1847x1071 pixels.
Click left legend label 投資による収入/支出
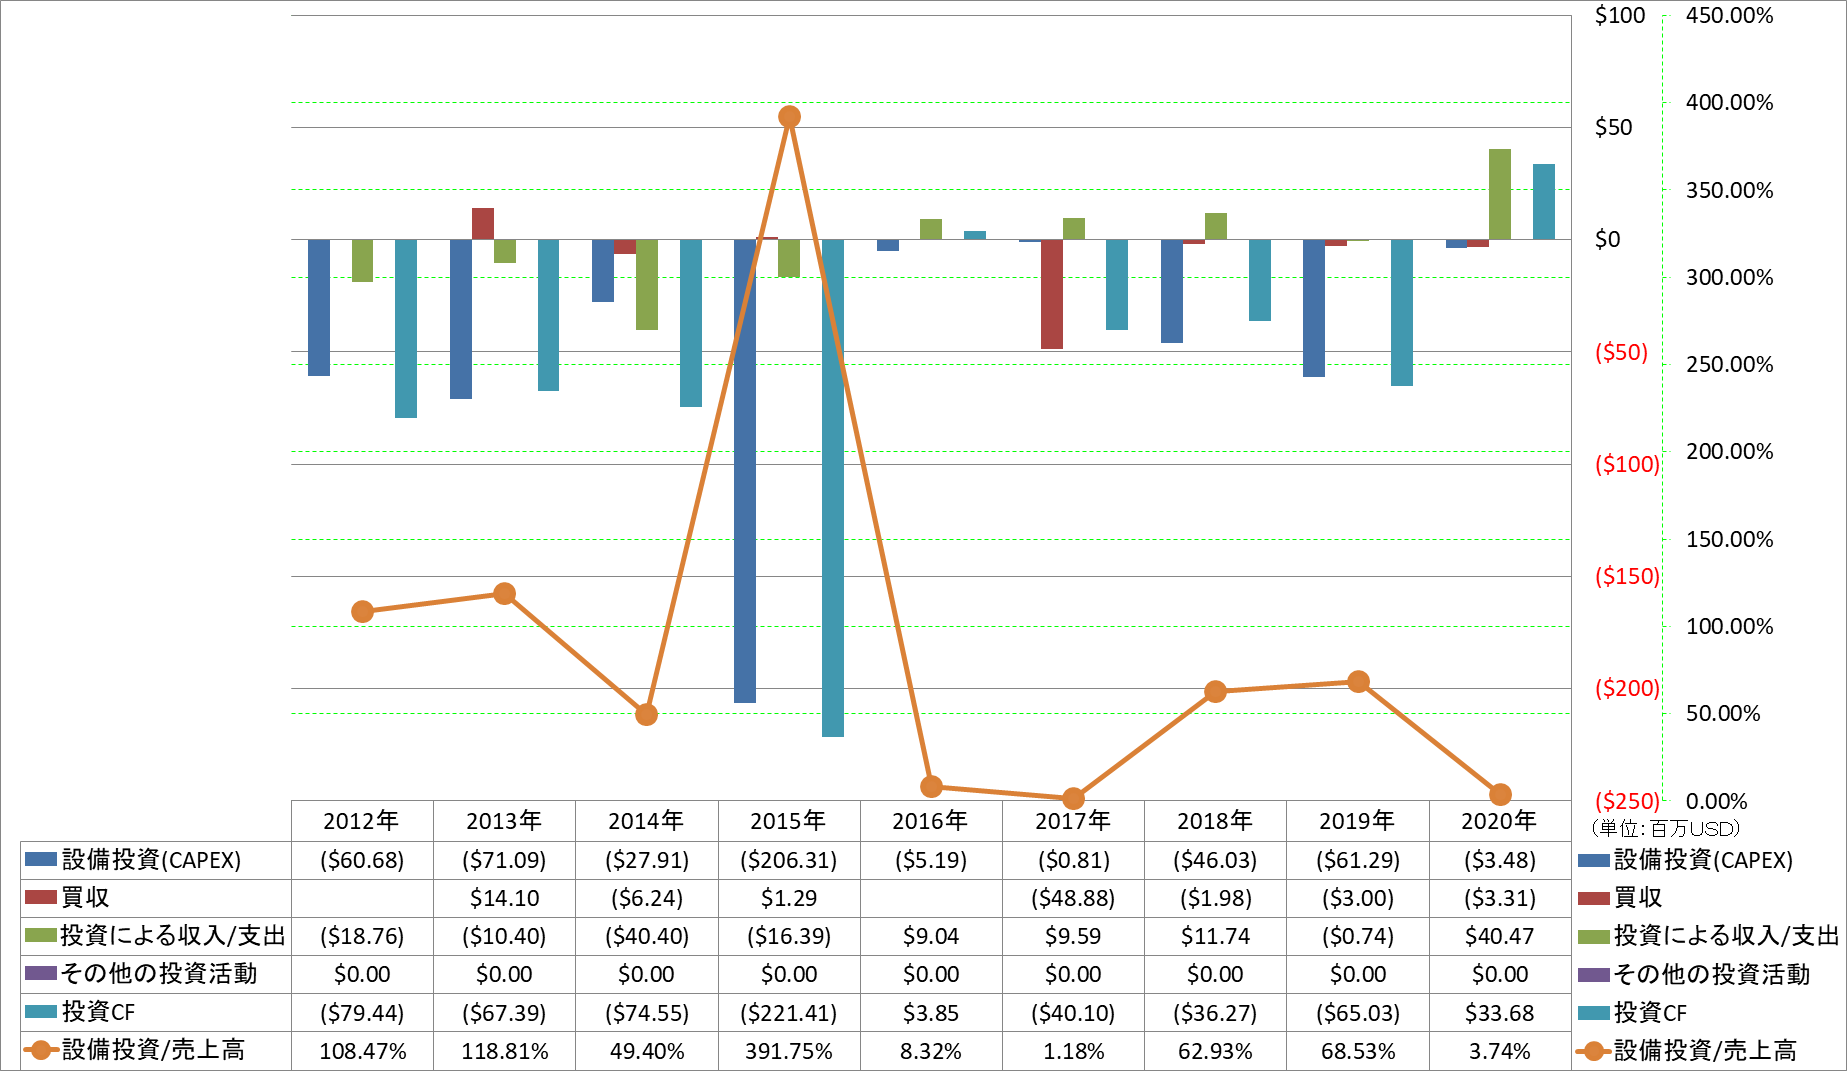pos(173,936)
